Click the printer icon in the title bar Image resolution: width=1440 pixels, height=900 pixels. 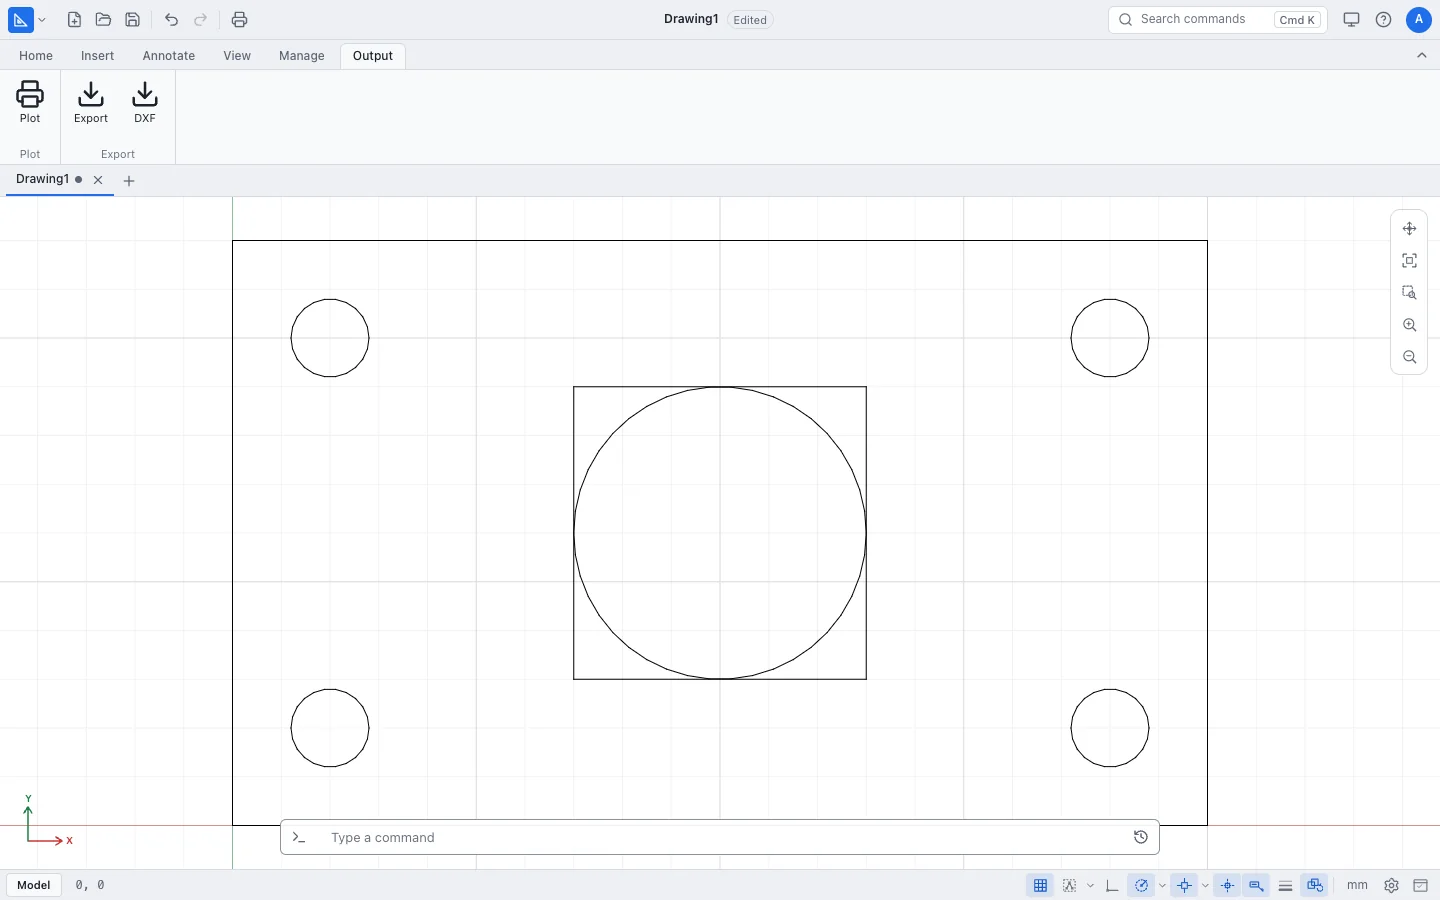click(x=239, y=20)
